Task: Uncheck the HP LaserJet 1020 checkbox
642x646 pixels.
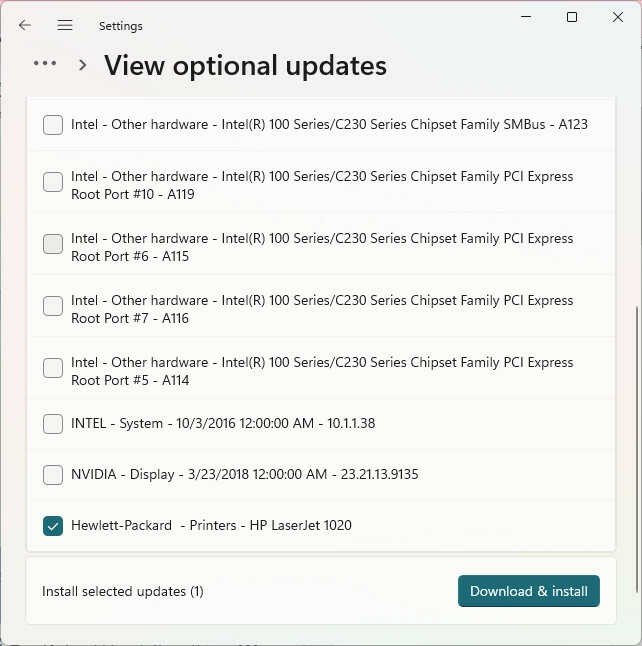Action: coord(53,526)
